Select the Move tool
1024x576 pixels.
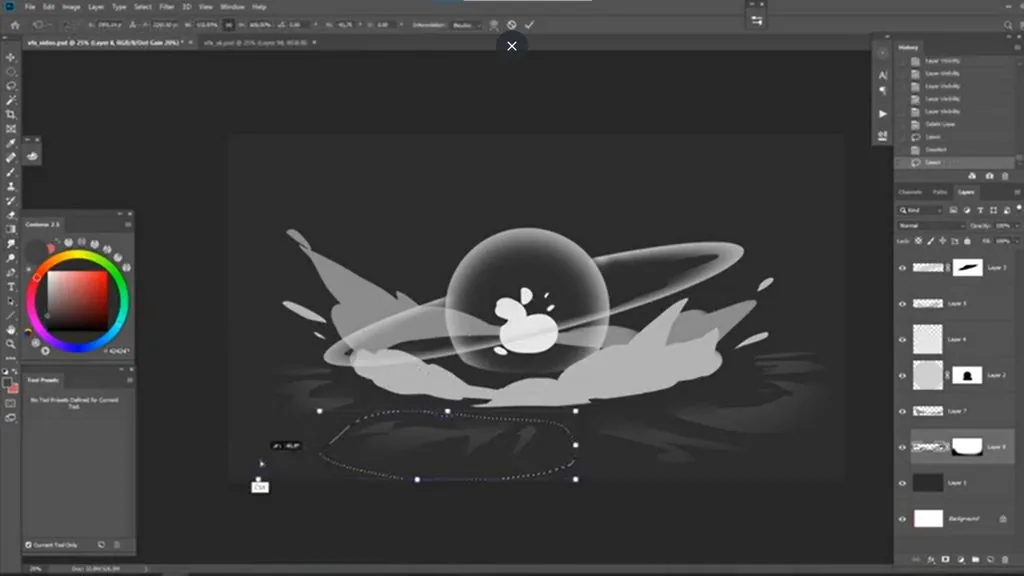click(x=10, y=57)
